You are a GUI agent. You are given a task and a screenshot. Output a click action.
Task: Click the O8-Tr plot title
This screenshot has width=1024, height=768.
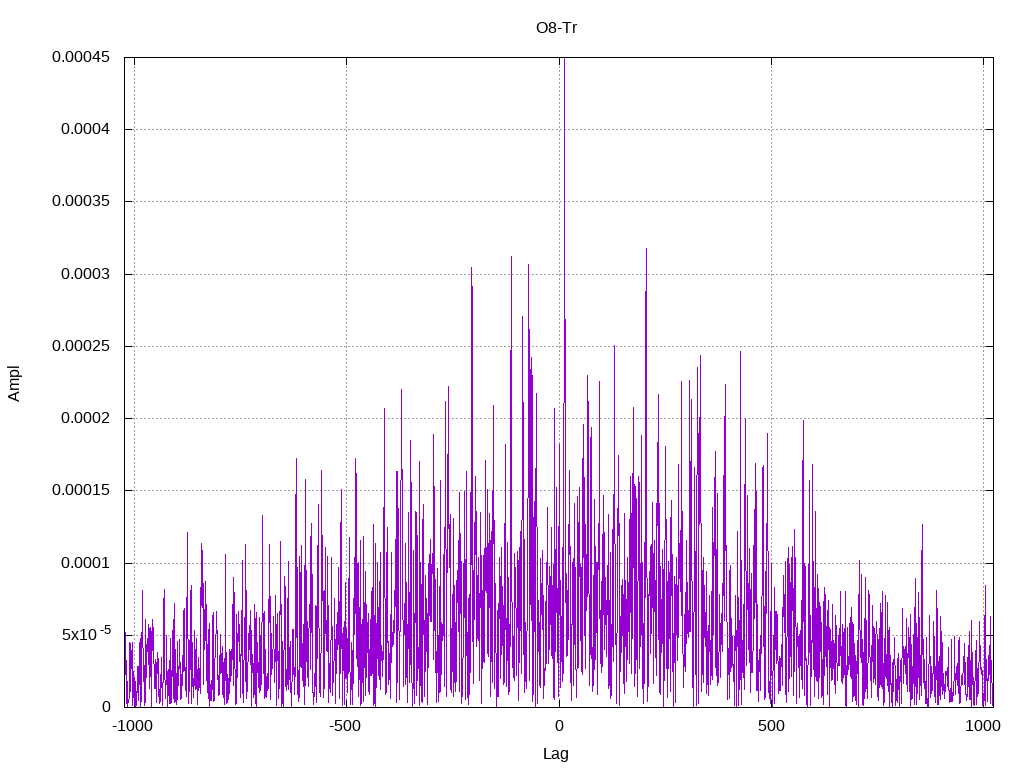point(556,28)
